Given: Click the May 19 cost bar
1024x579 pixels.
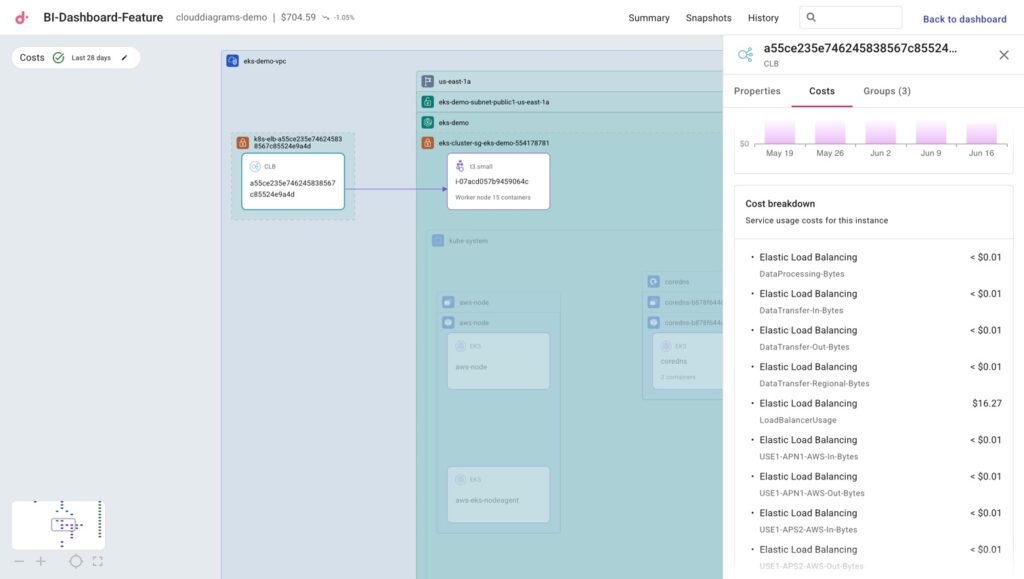Looking at the screenshot, I should [780, 133].
